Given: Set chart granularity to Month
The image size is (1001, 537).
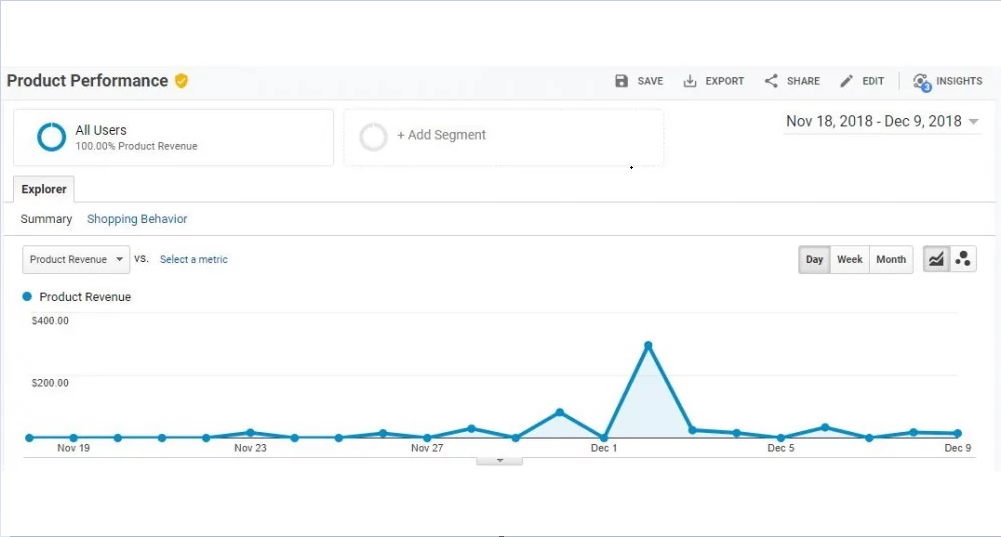Looking at the screenshot, I should 891,259.
